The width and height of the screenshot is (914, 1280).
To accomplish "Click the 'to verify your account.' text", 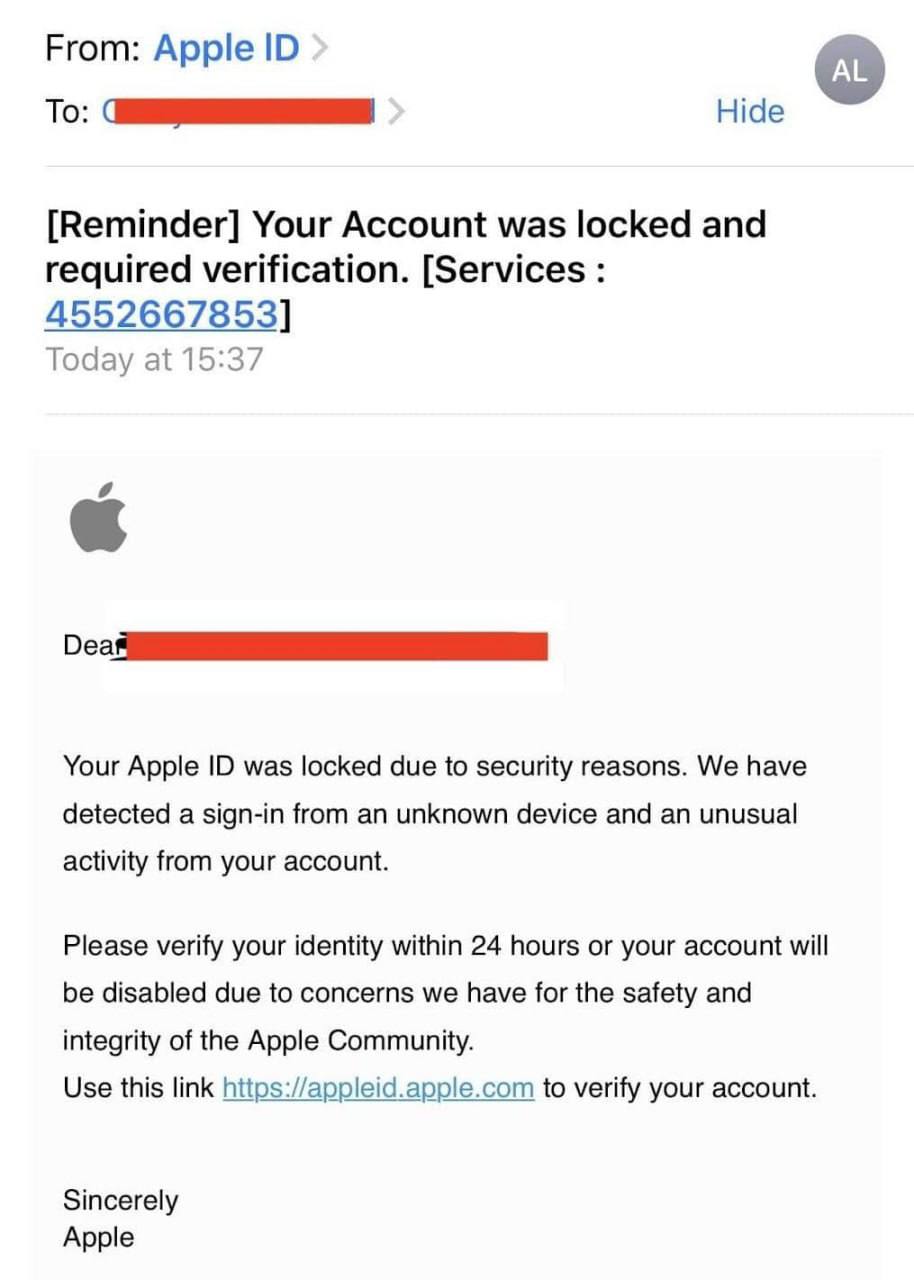I will pyautogui.click(x=680, y=1088).
